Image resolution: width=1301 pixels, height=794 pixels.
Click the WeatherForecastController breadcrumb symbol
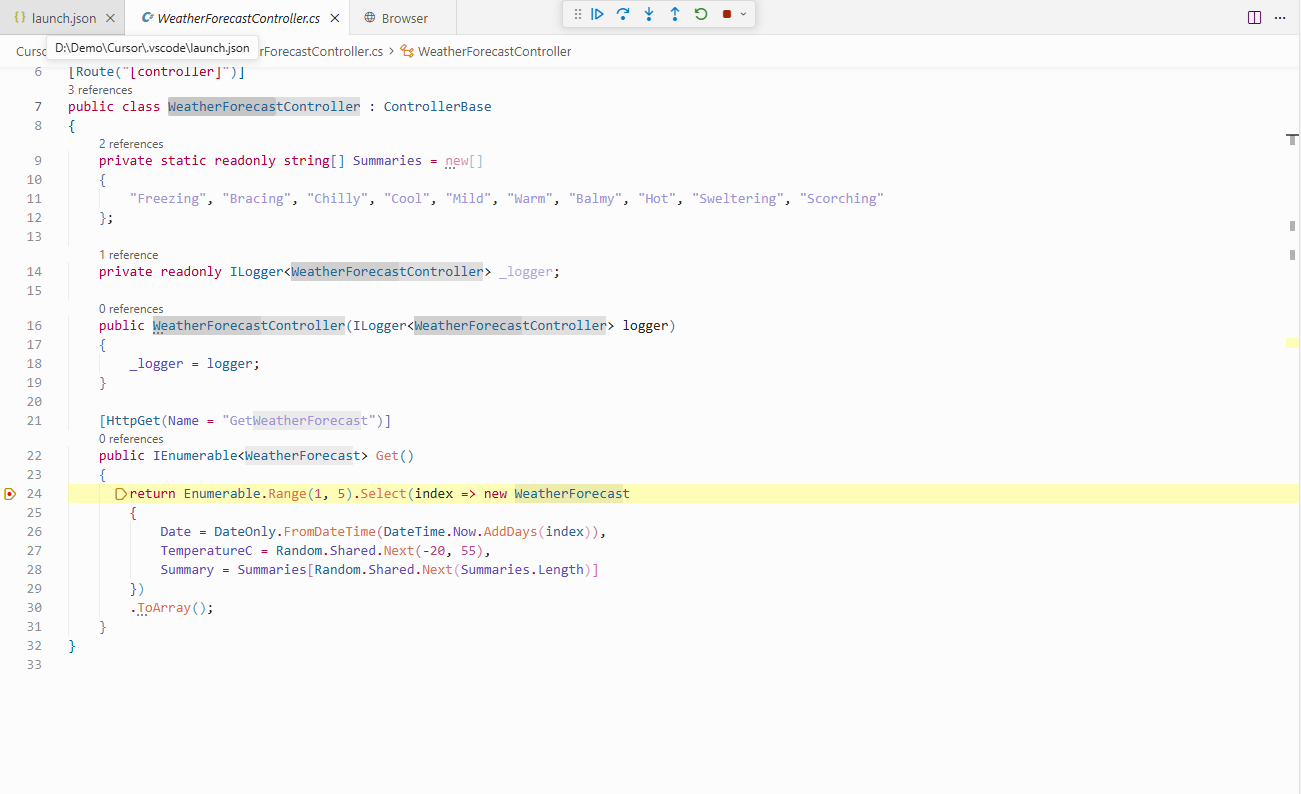pos(486,51)
